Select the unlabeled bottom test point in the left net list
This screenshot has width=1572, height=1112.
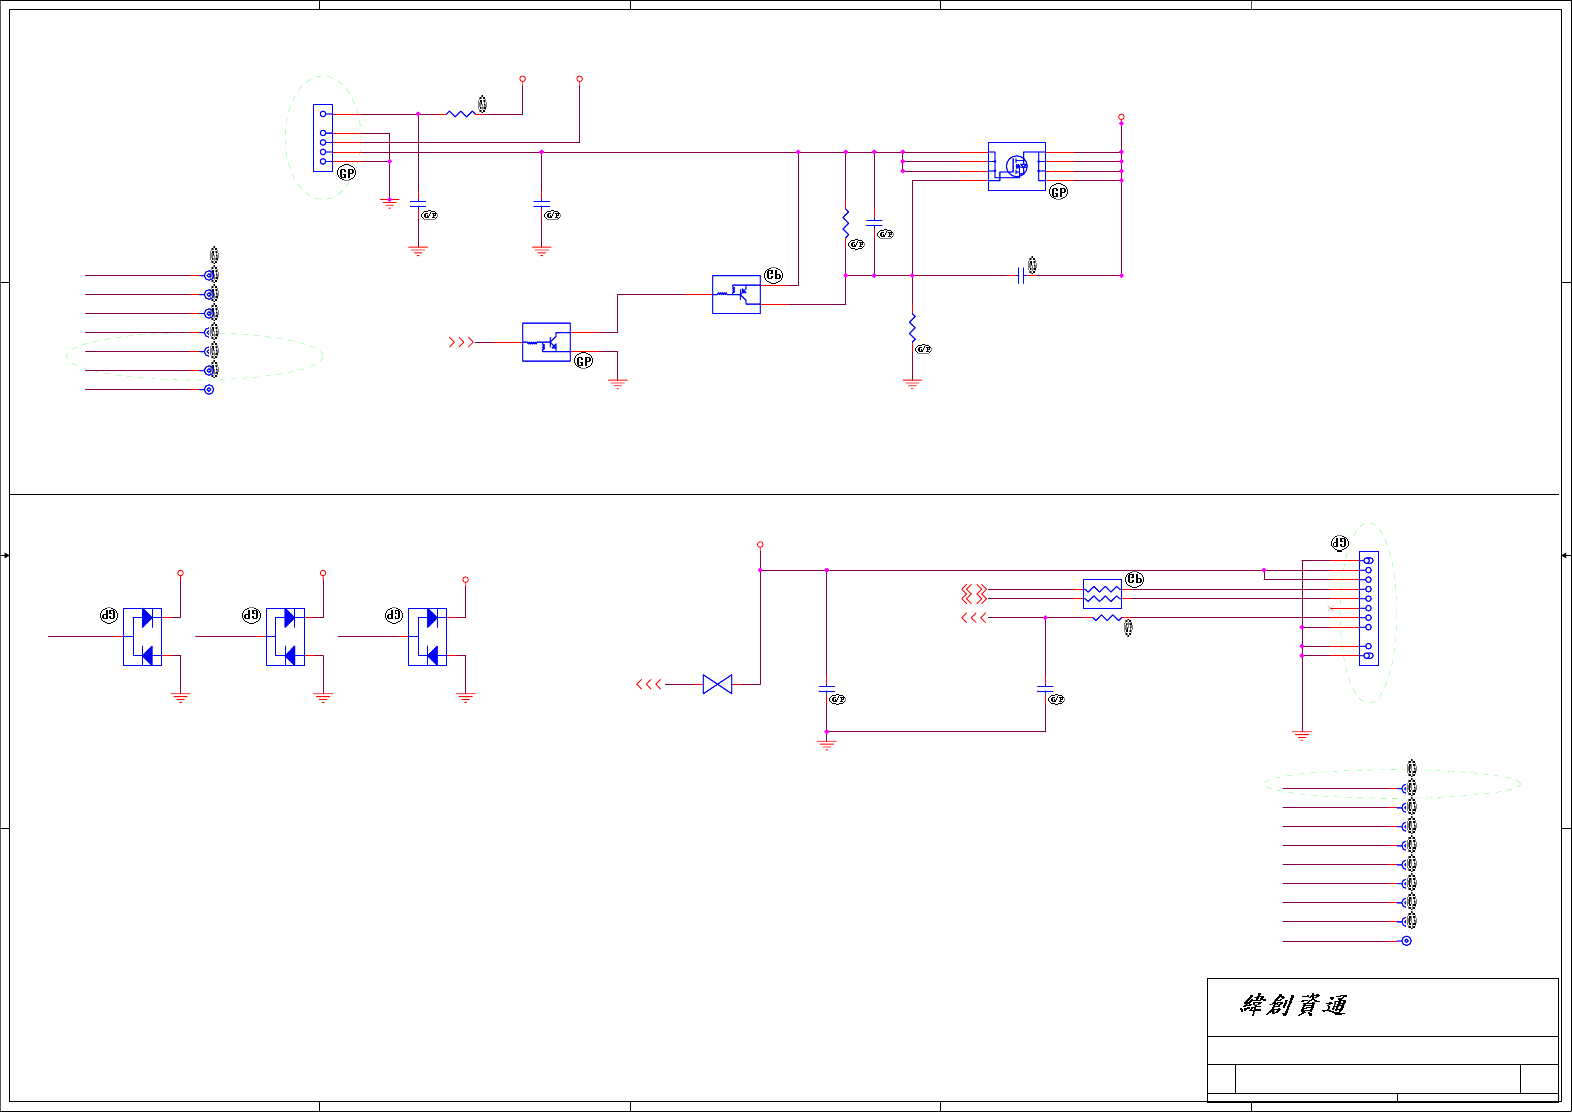click(x=209, y=389)
